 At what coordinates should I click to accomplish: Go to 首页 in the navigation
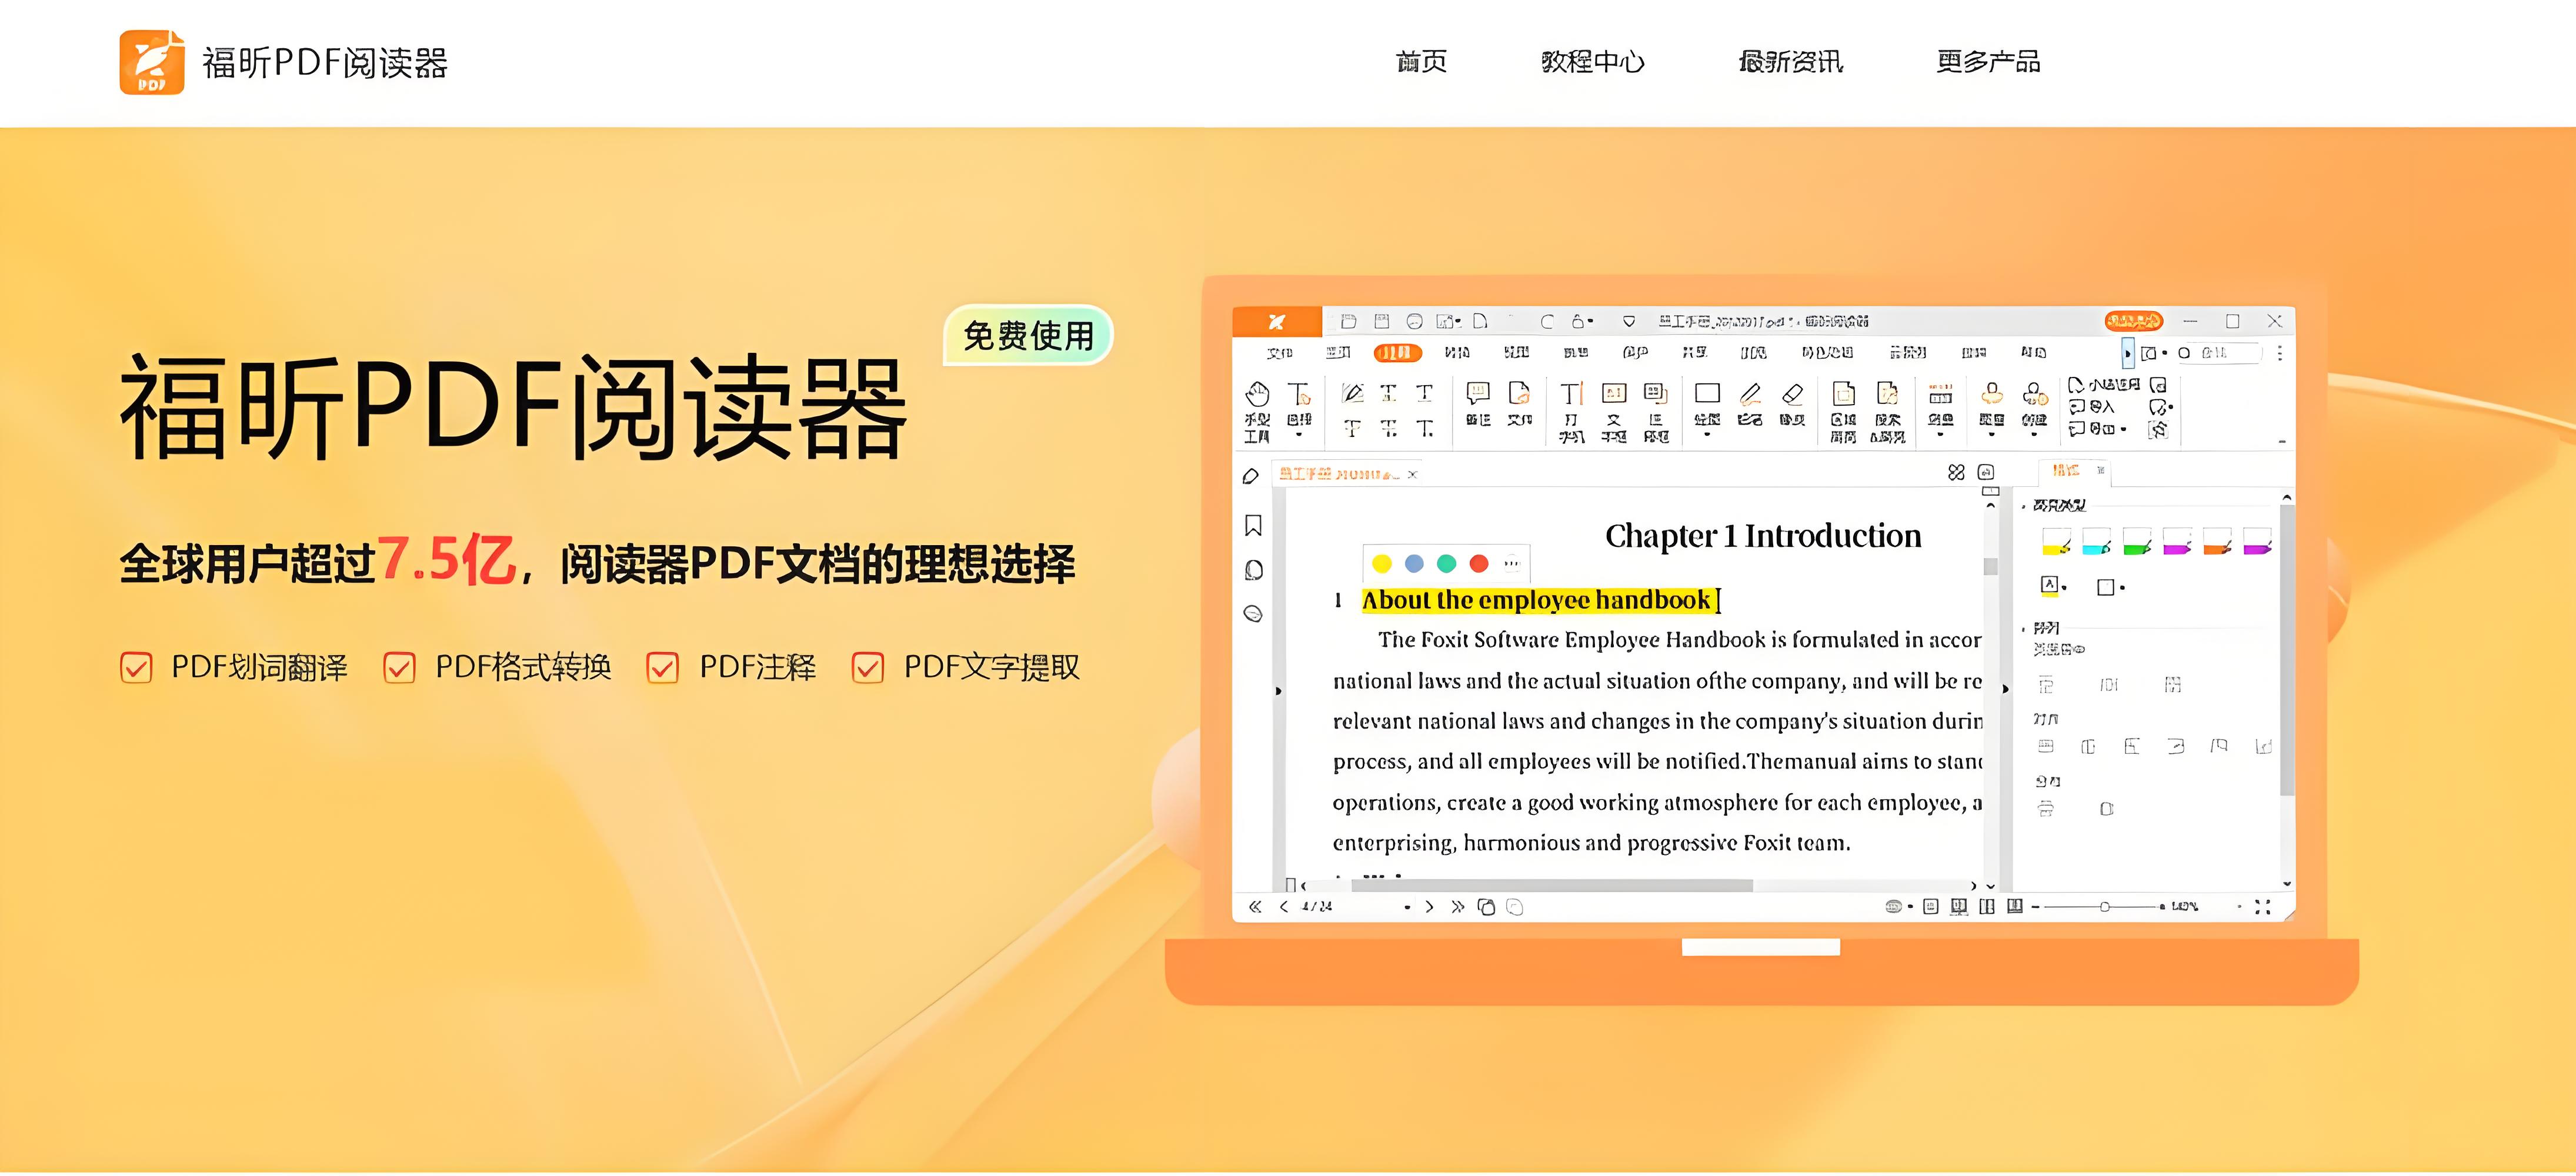(1421, 62)
